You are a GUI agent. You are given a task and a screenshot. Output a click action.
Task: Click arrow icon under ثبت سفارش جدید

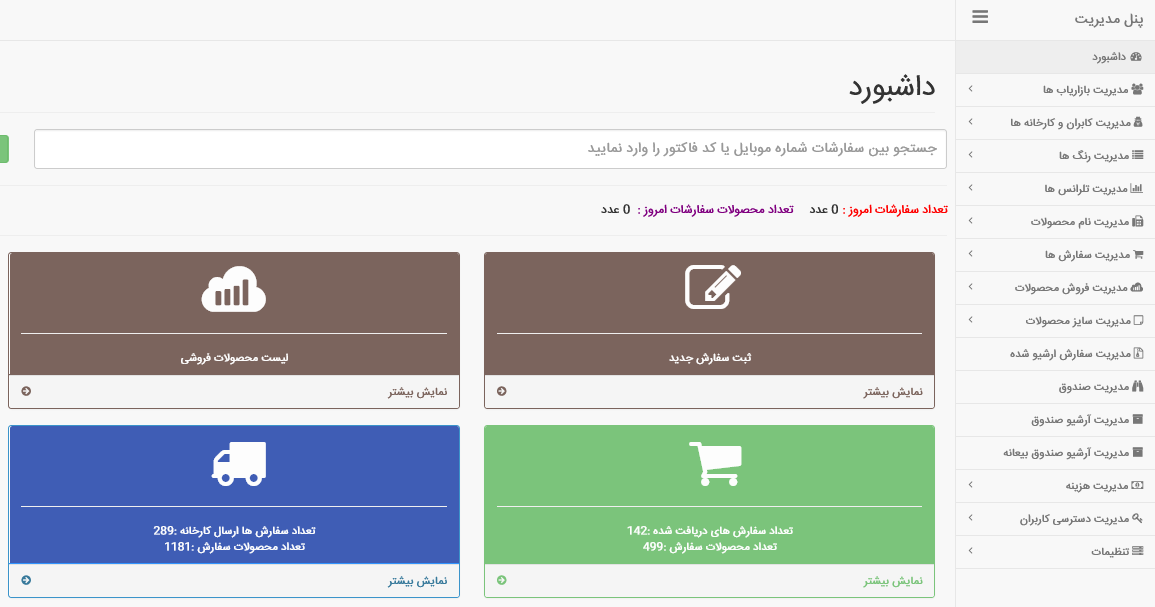click(x=502, y=391)
